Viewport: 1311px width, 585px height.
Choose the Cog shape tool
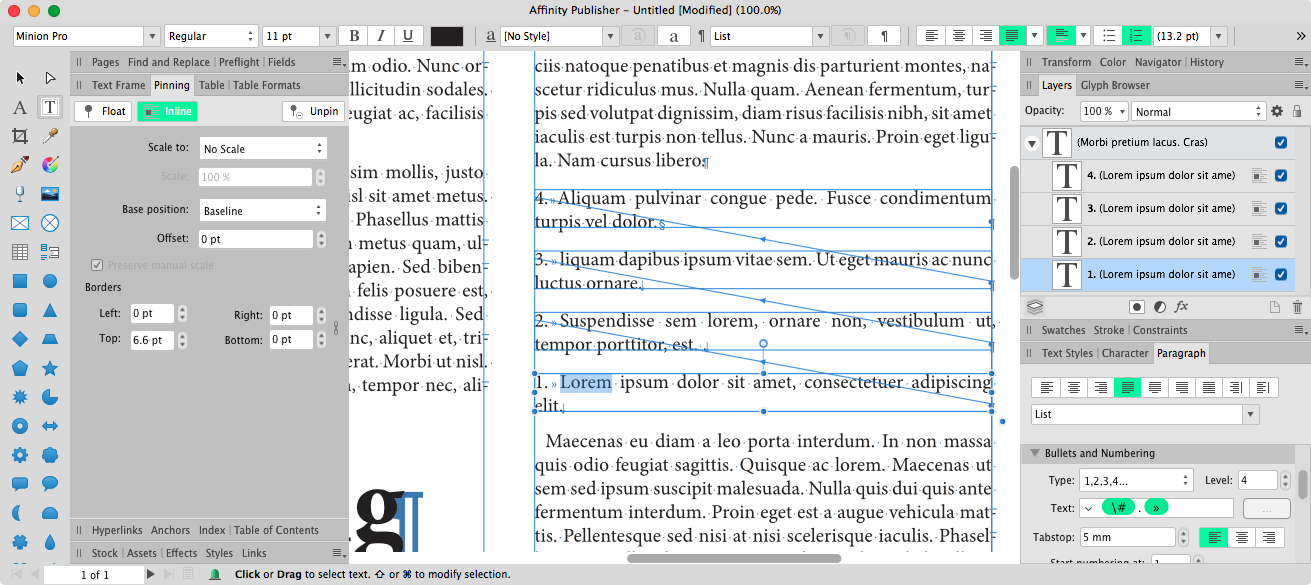[x=19, y=455]
